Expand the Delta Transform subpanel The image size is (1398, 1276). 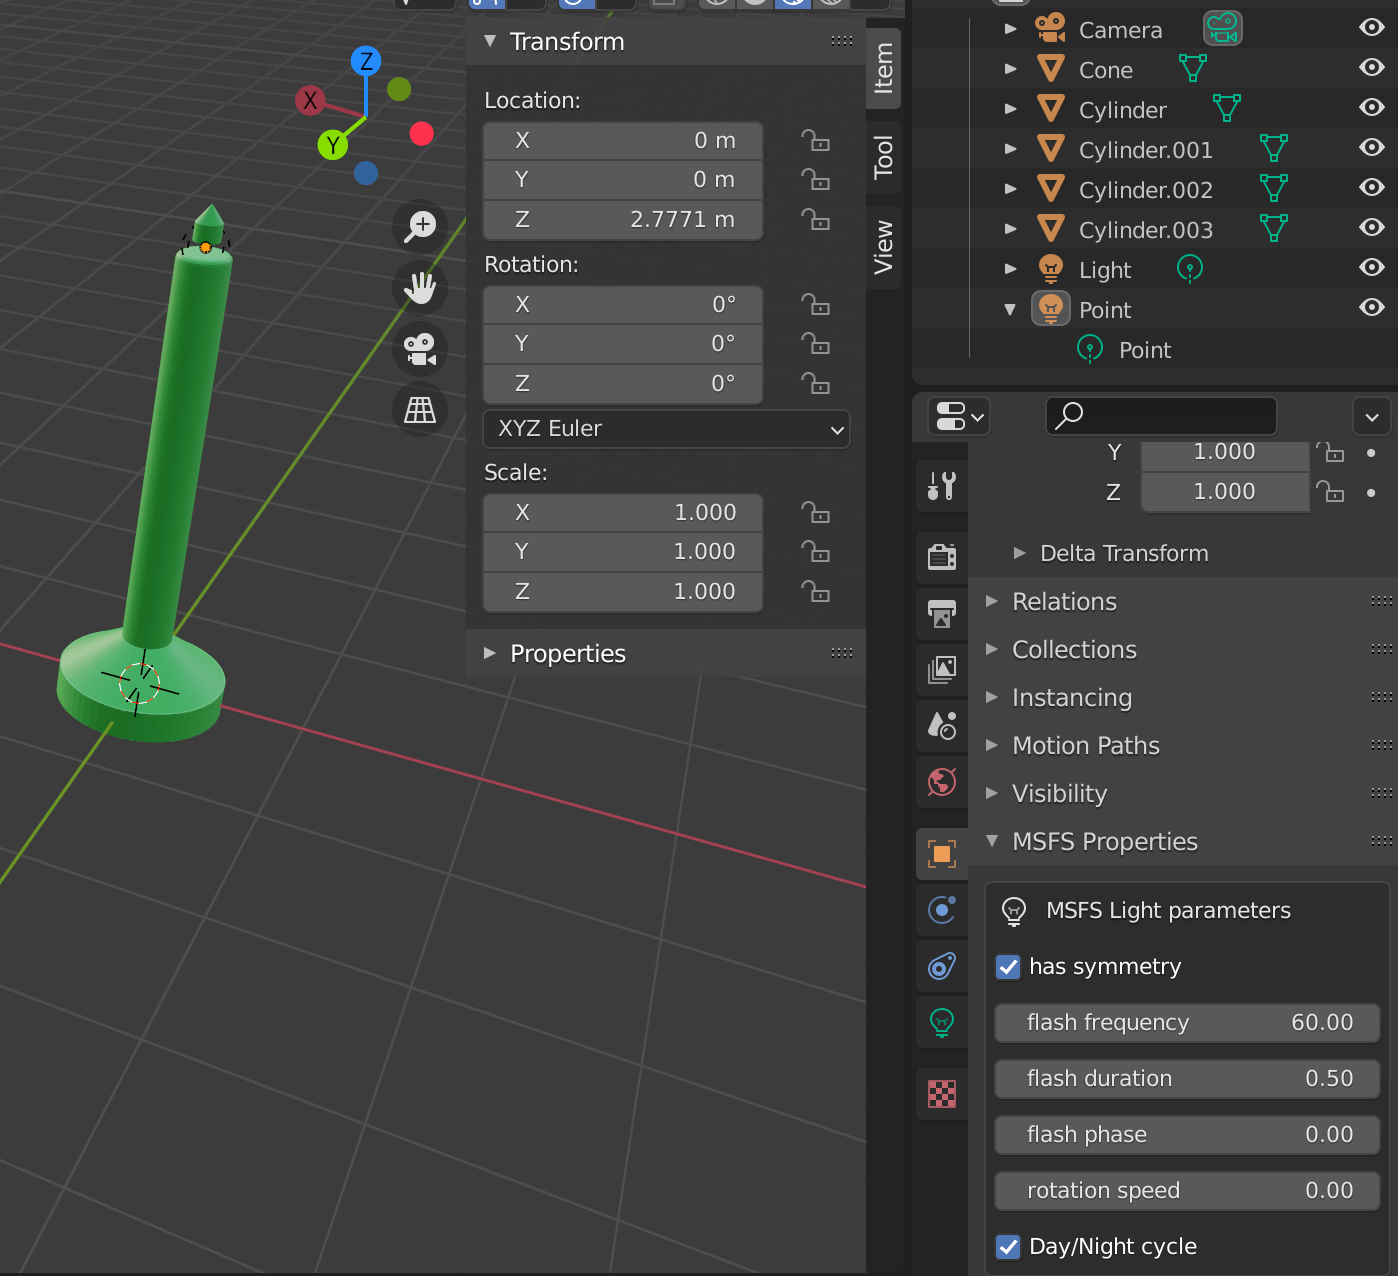click(1019, 553)
